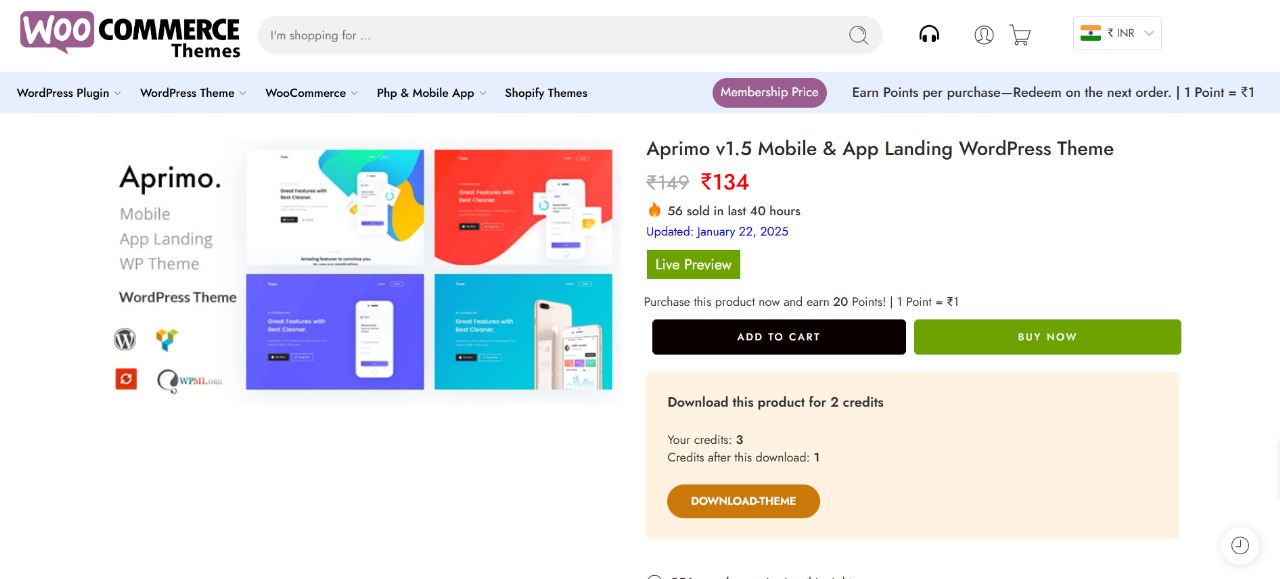Open the INR currency dropdown
This screenshot has width=1280, height=579.
(x=1117, y=33)
